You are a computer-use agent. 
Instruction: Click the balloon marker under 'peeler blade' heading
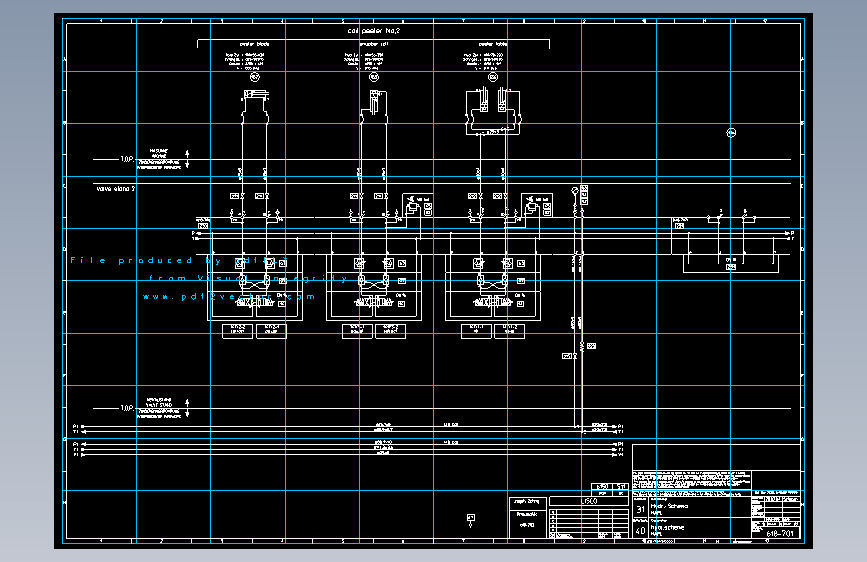point(255,77)
